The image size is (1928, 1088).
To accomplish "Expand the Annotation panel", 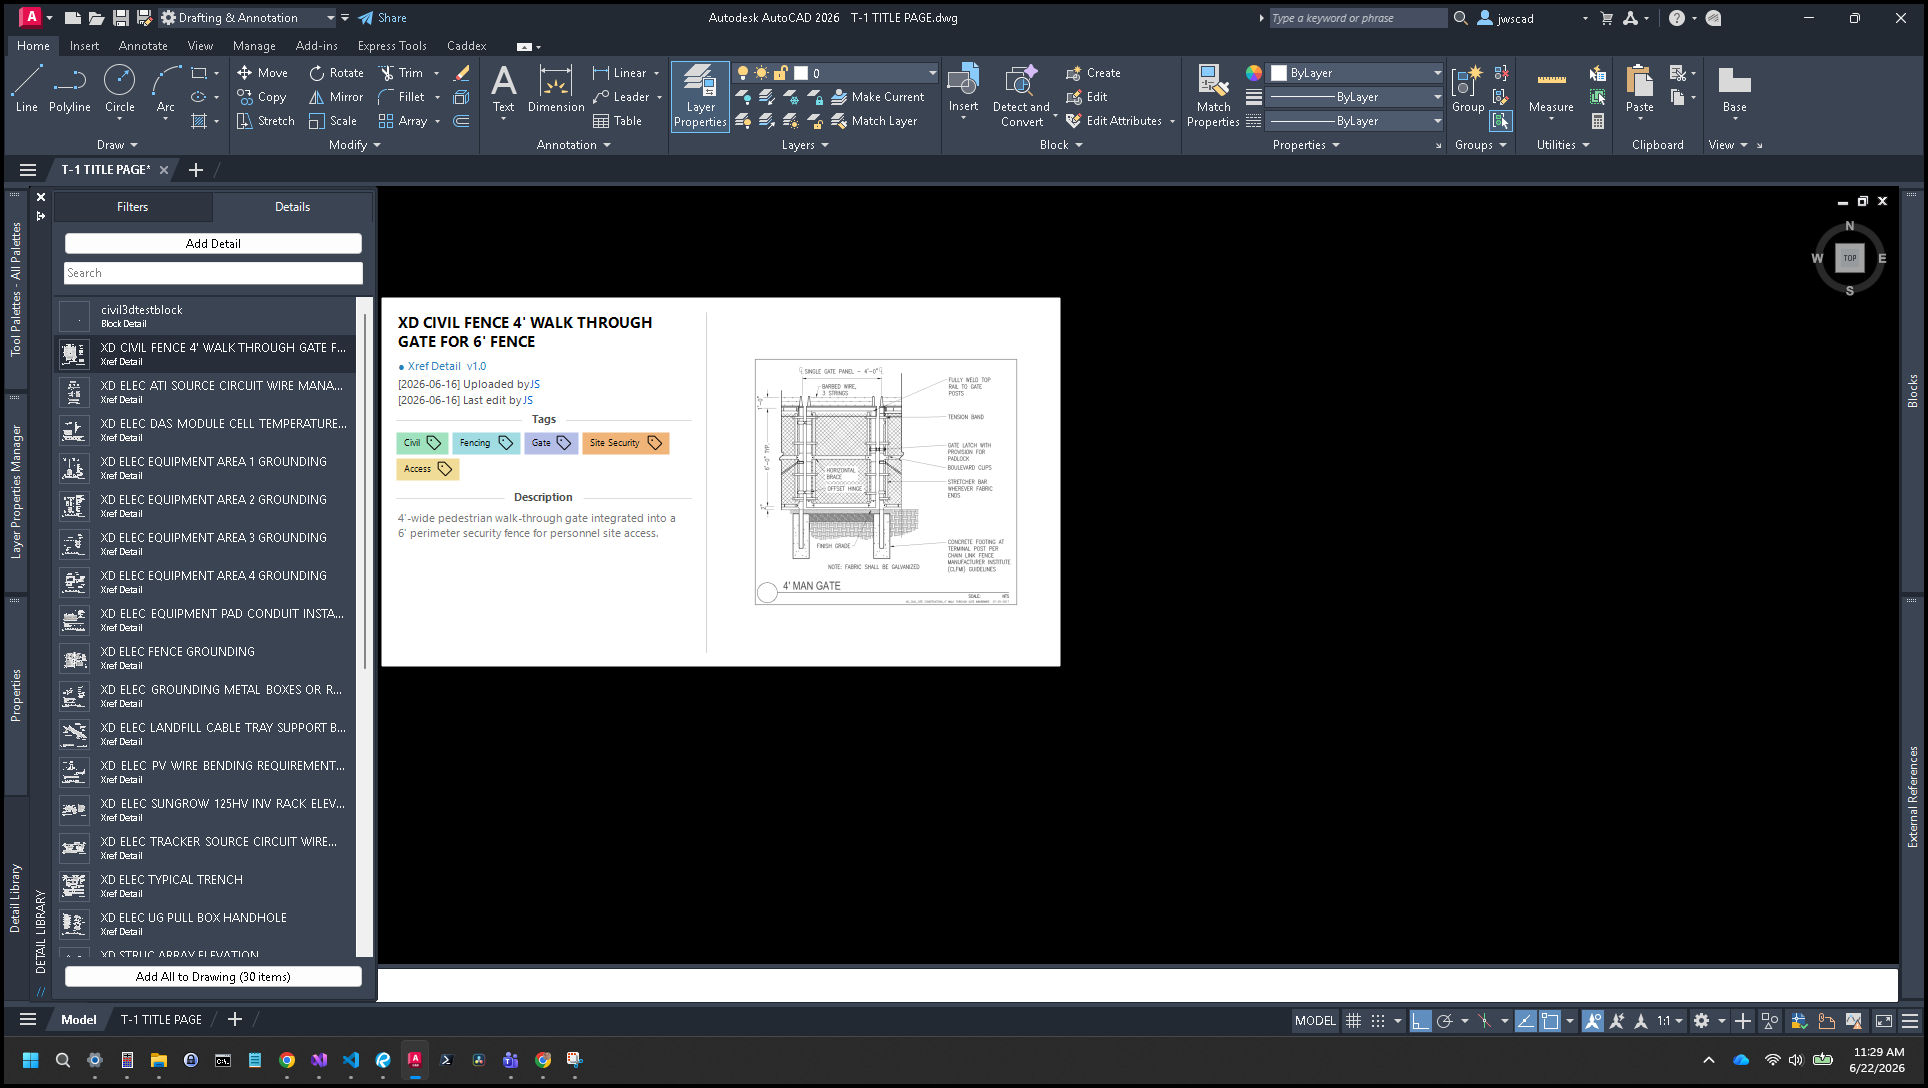I will (573, 145).
